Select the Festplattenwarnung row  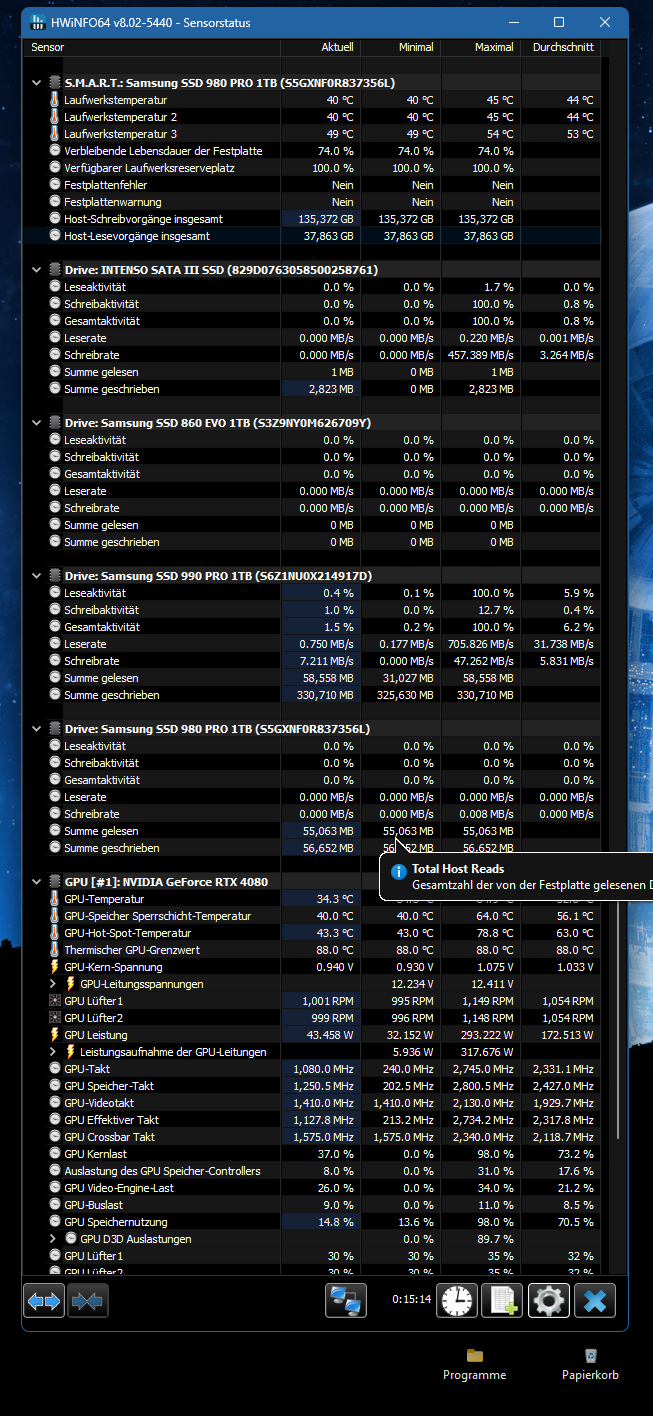tap(312, 202)
